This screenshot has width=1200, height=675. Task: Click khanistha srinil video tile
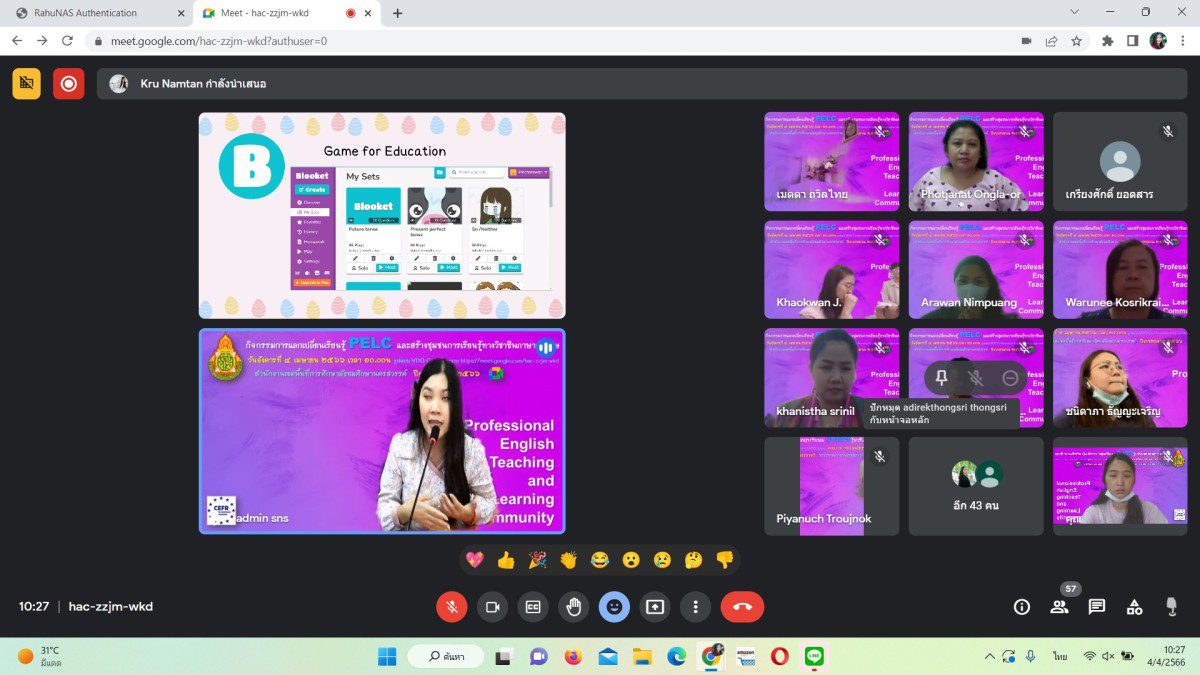pos(832,378)
